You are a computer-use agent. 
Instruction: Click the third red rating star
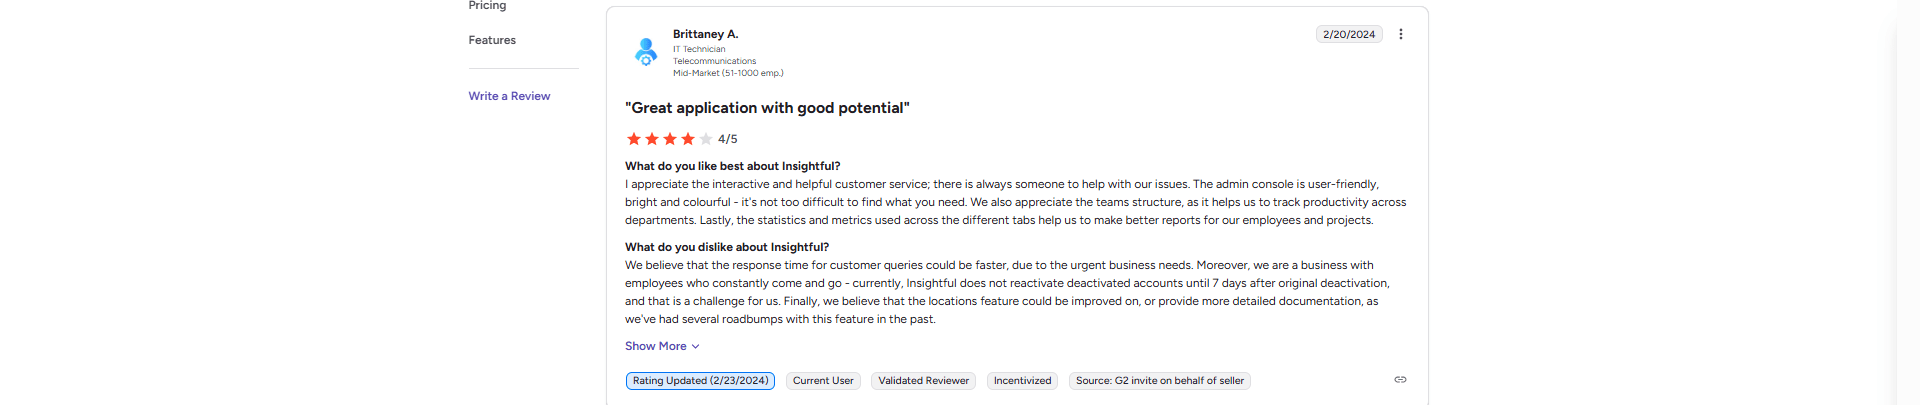[x=669, y=139]
